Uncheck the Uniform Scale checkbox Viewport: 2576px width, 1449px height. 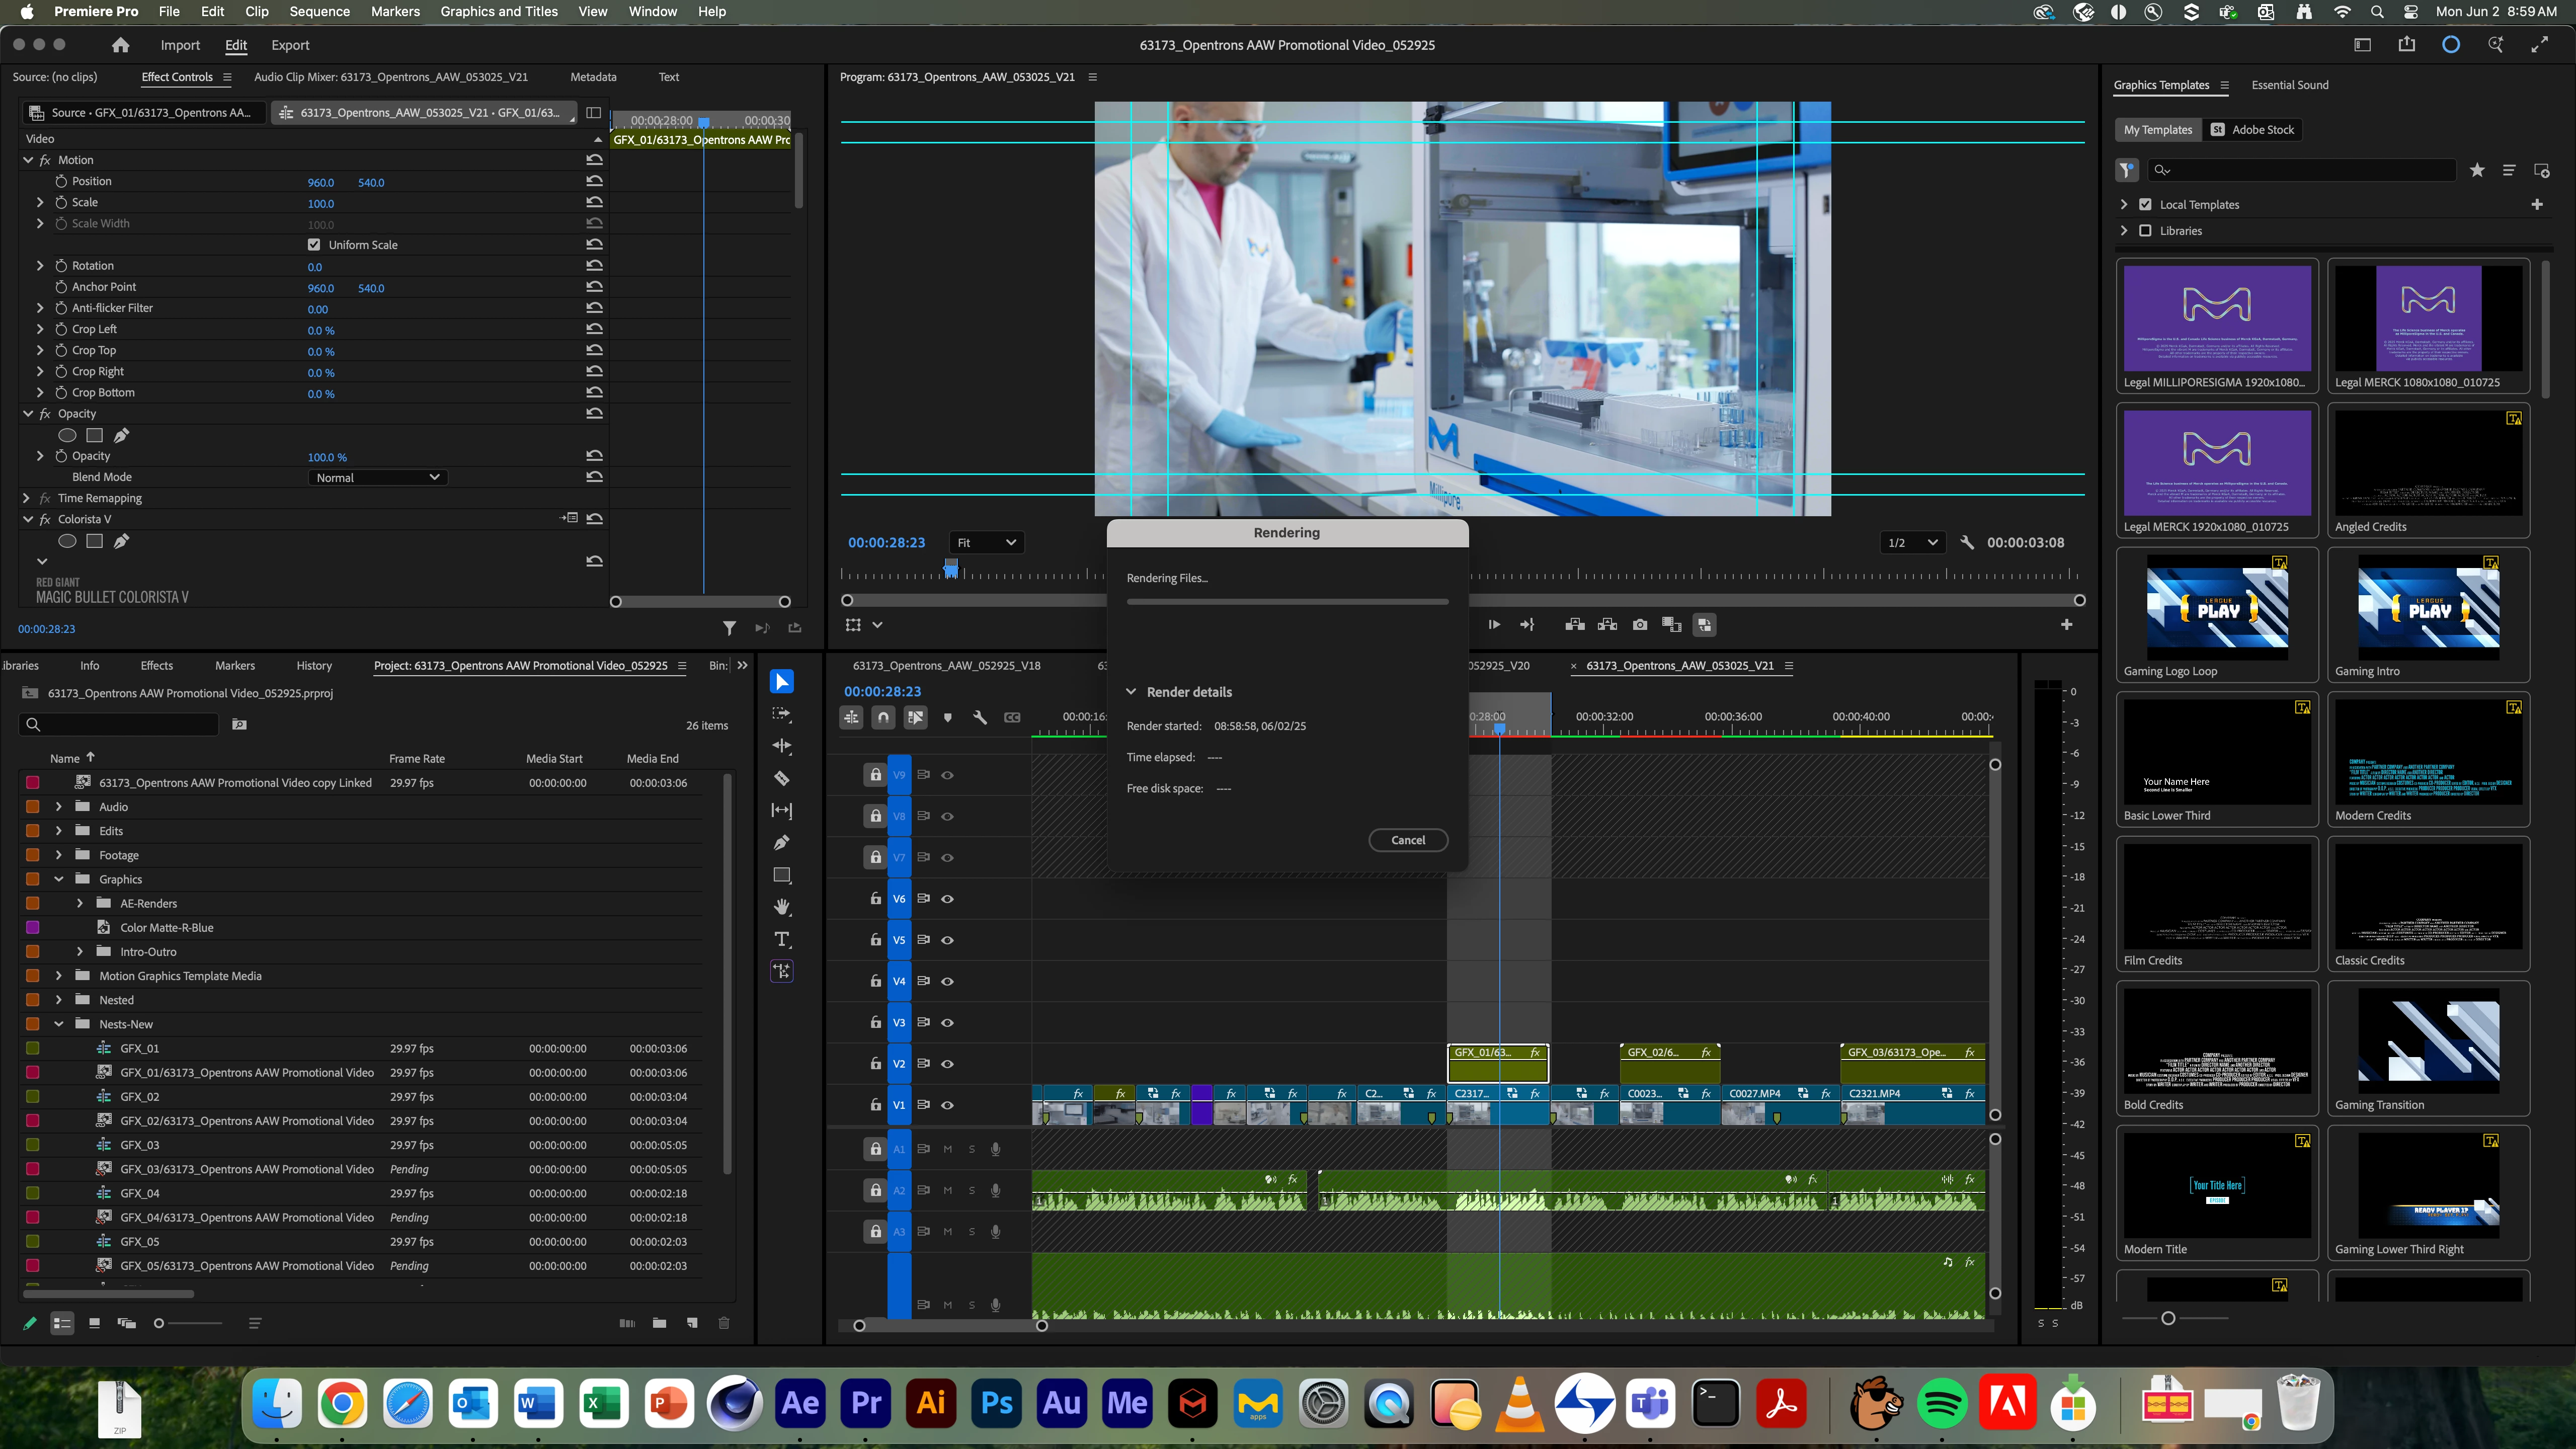(x=314, y=245)
